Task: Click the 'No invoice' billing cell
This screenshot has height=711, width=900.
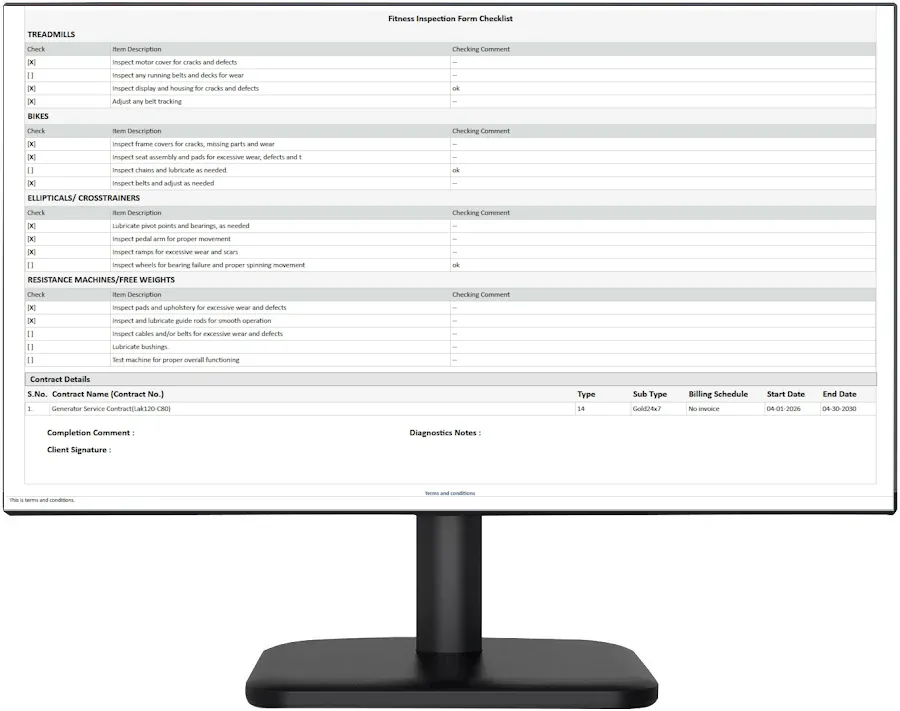Action: pos(704,409)
